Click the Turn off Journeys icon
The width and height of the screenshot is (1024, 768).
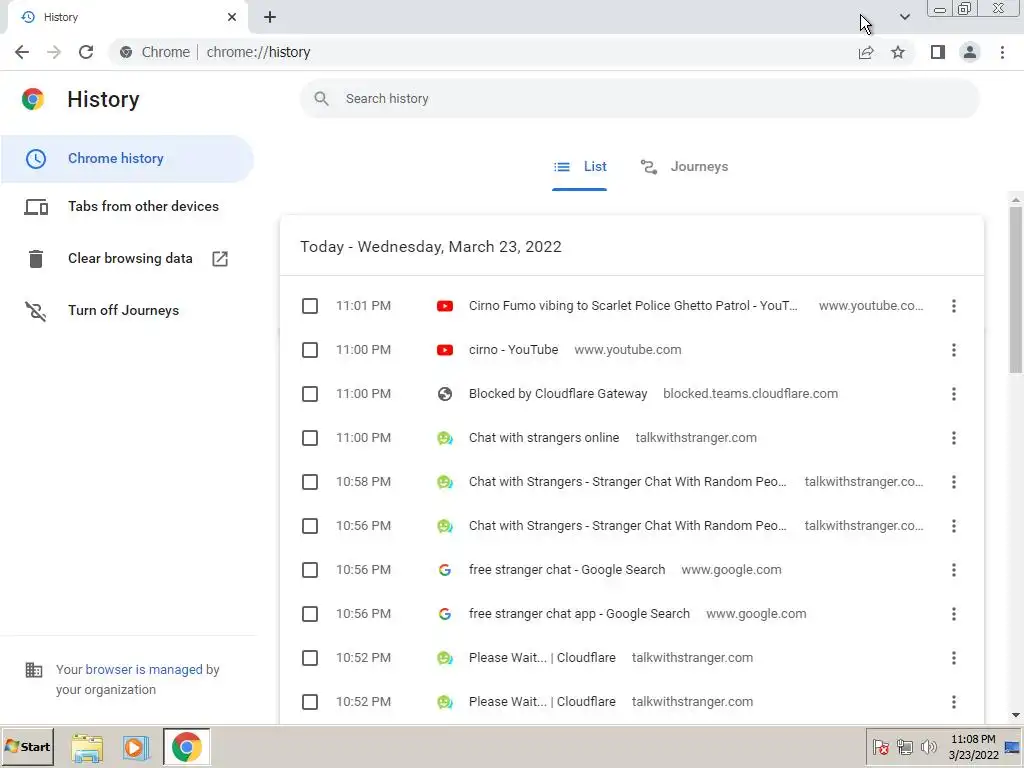[36, 311]
